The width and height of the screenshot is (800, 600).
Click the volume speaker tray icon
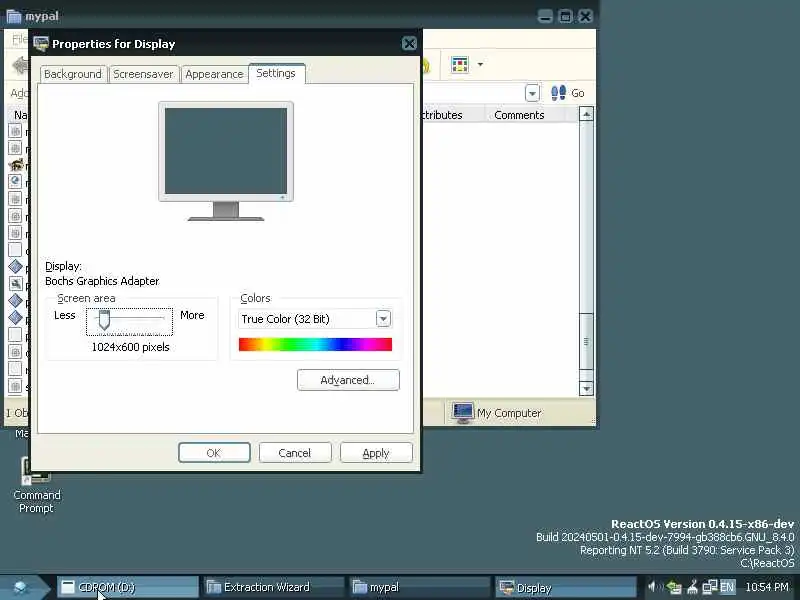click(654, 587)
